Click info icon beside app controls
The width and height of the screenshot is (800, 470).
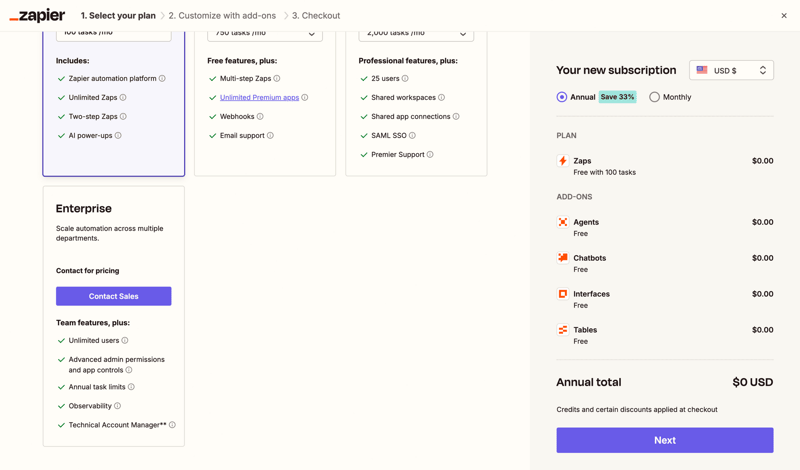point(129,370)
